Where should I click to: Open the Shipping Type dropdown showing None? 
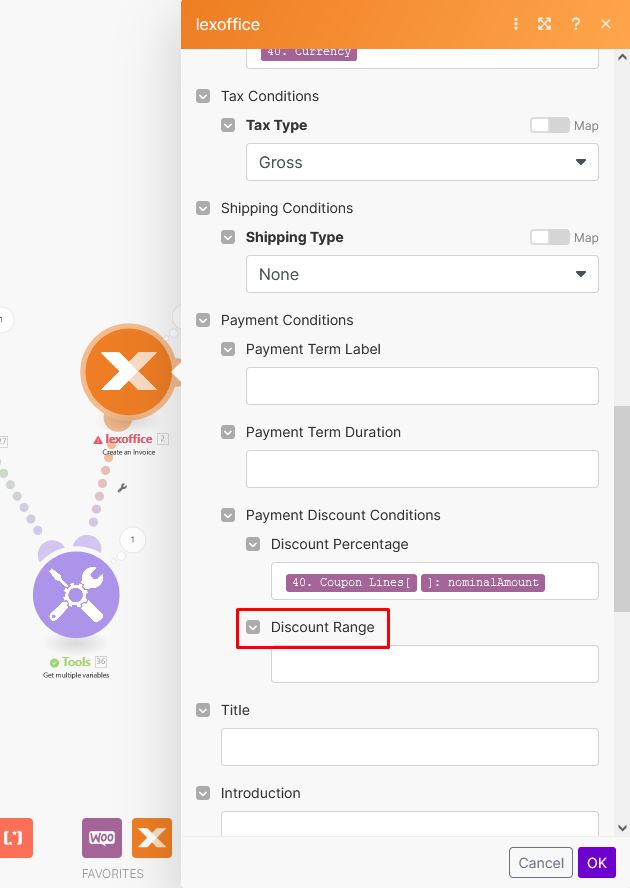pyautogui.click(x=422, y=274)
